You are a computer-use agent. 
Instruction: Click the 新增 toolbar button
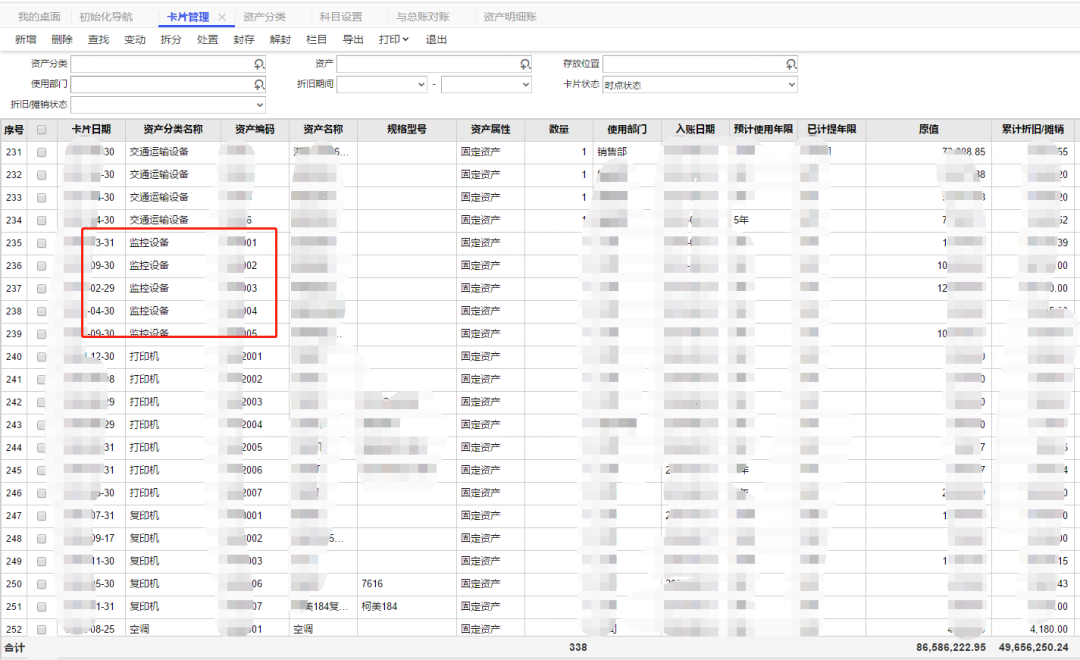pyautogui.click(x=26, y=40)
